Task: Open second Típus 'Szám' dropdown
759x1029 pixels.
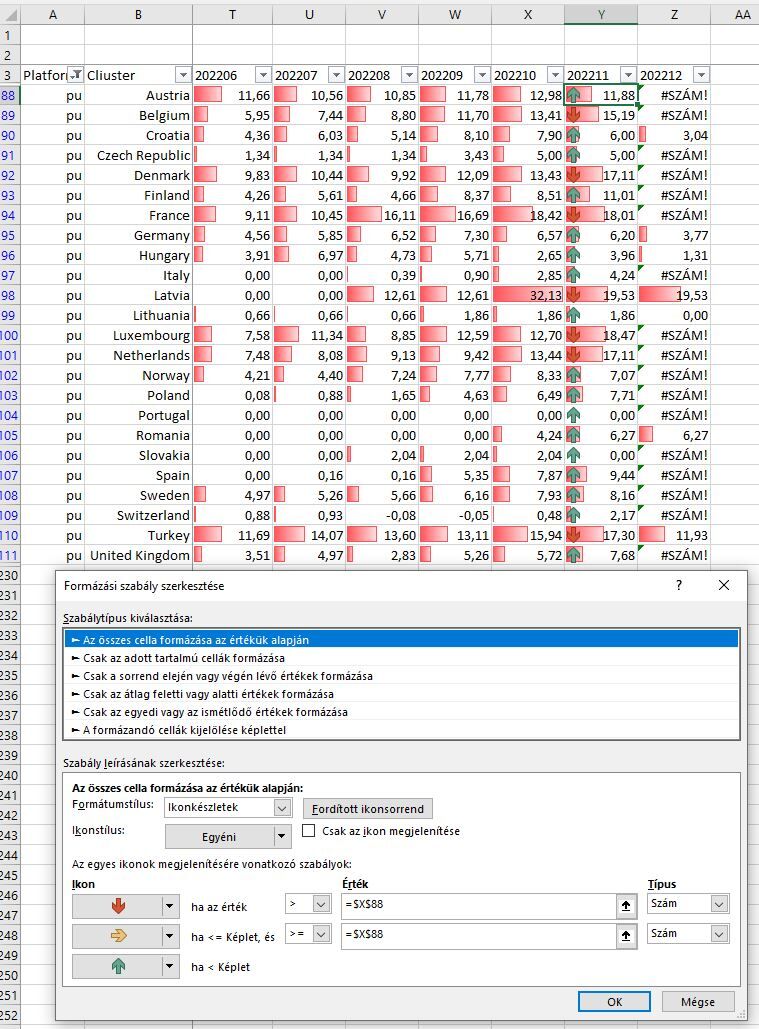Action: pos(719,934)
